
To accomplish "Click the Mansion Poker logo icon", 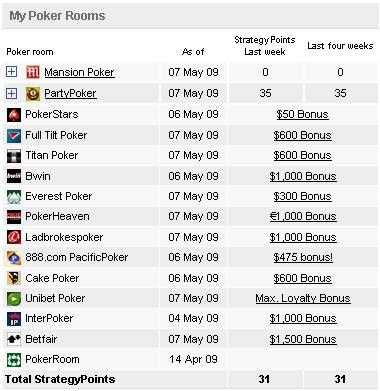I will [33, 72].
